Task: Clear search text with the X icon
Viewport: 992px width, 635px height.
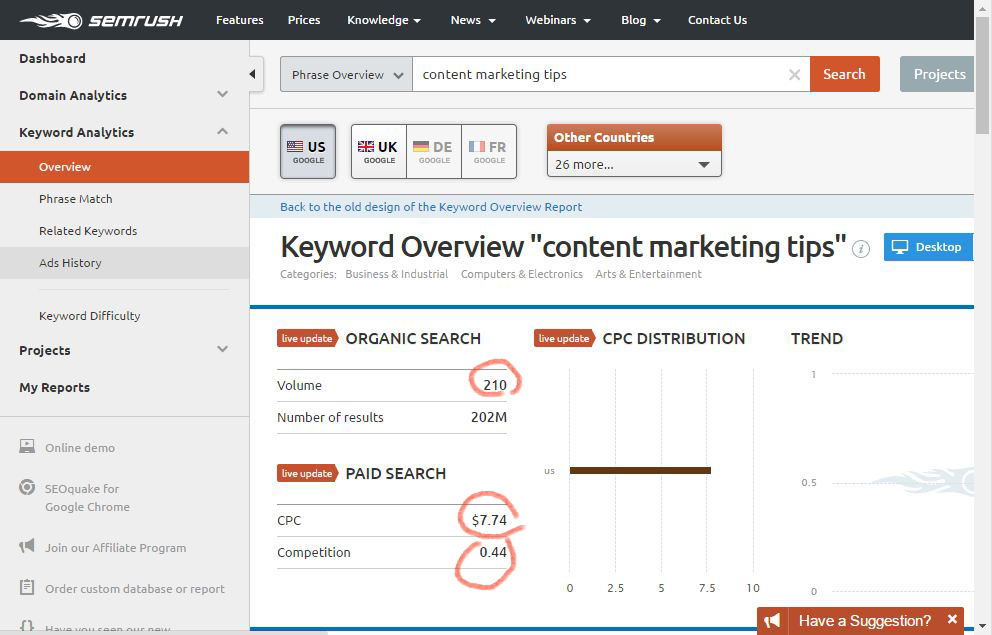Action: click(794, 75)
